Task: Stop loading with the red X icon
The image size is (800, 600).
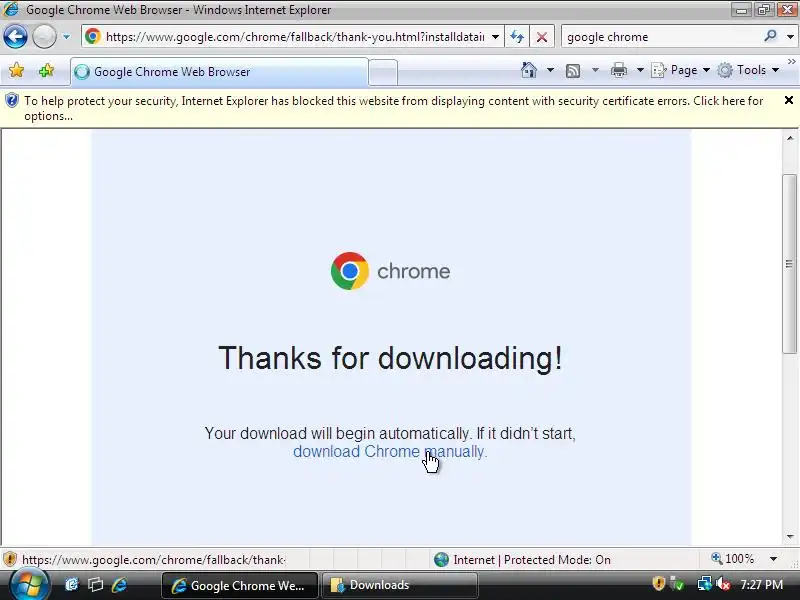Action: 542,37
